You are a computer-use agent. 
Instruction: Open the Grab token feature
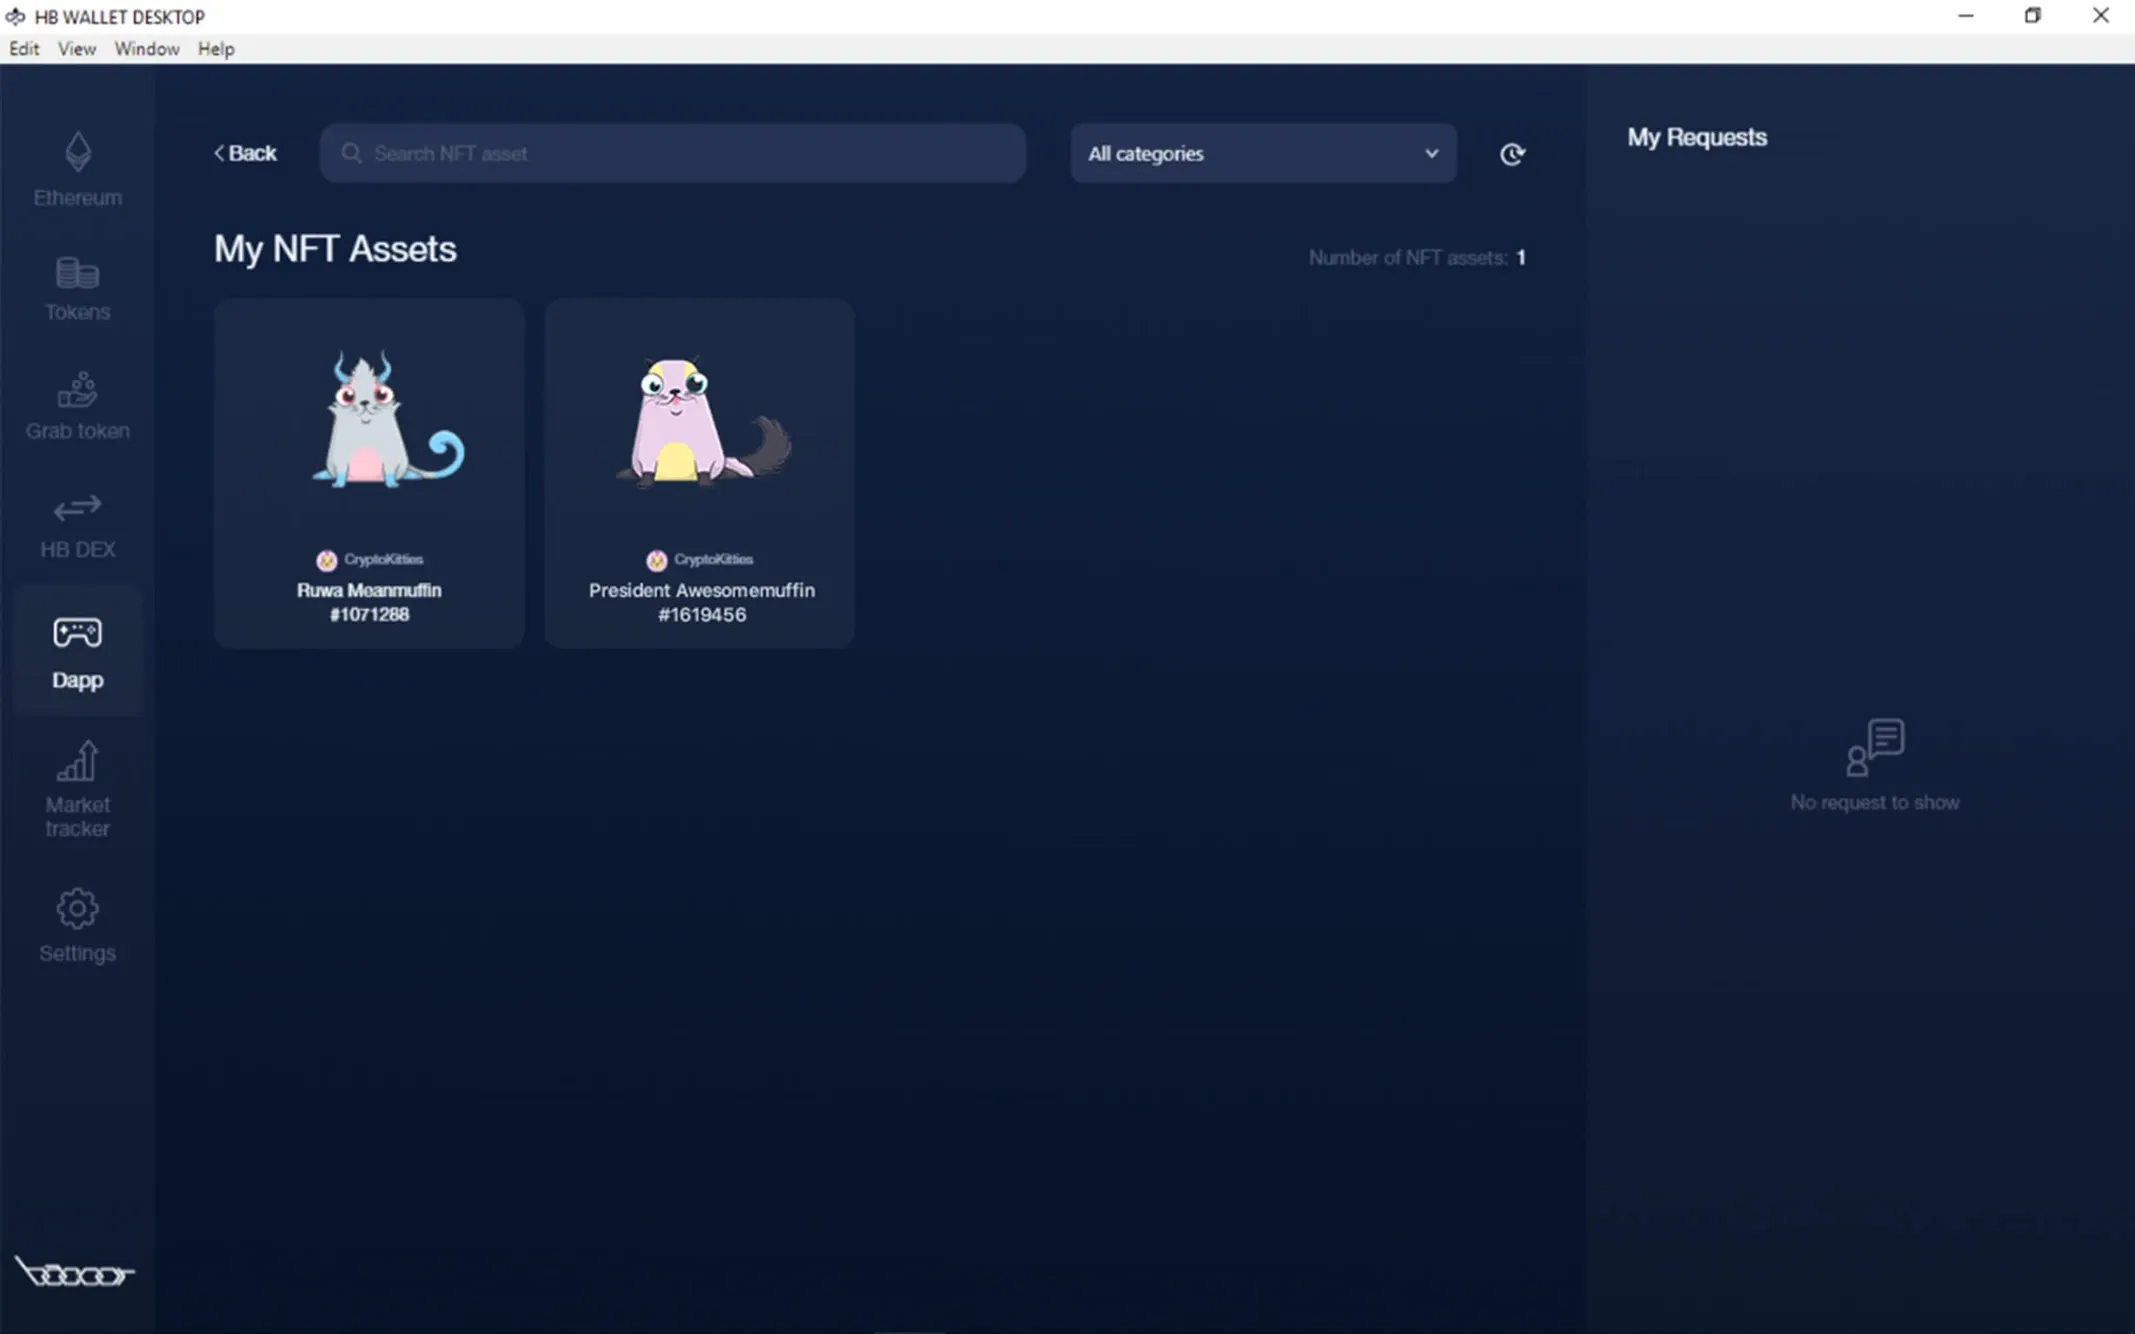(x=77, y=405)
